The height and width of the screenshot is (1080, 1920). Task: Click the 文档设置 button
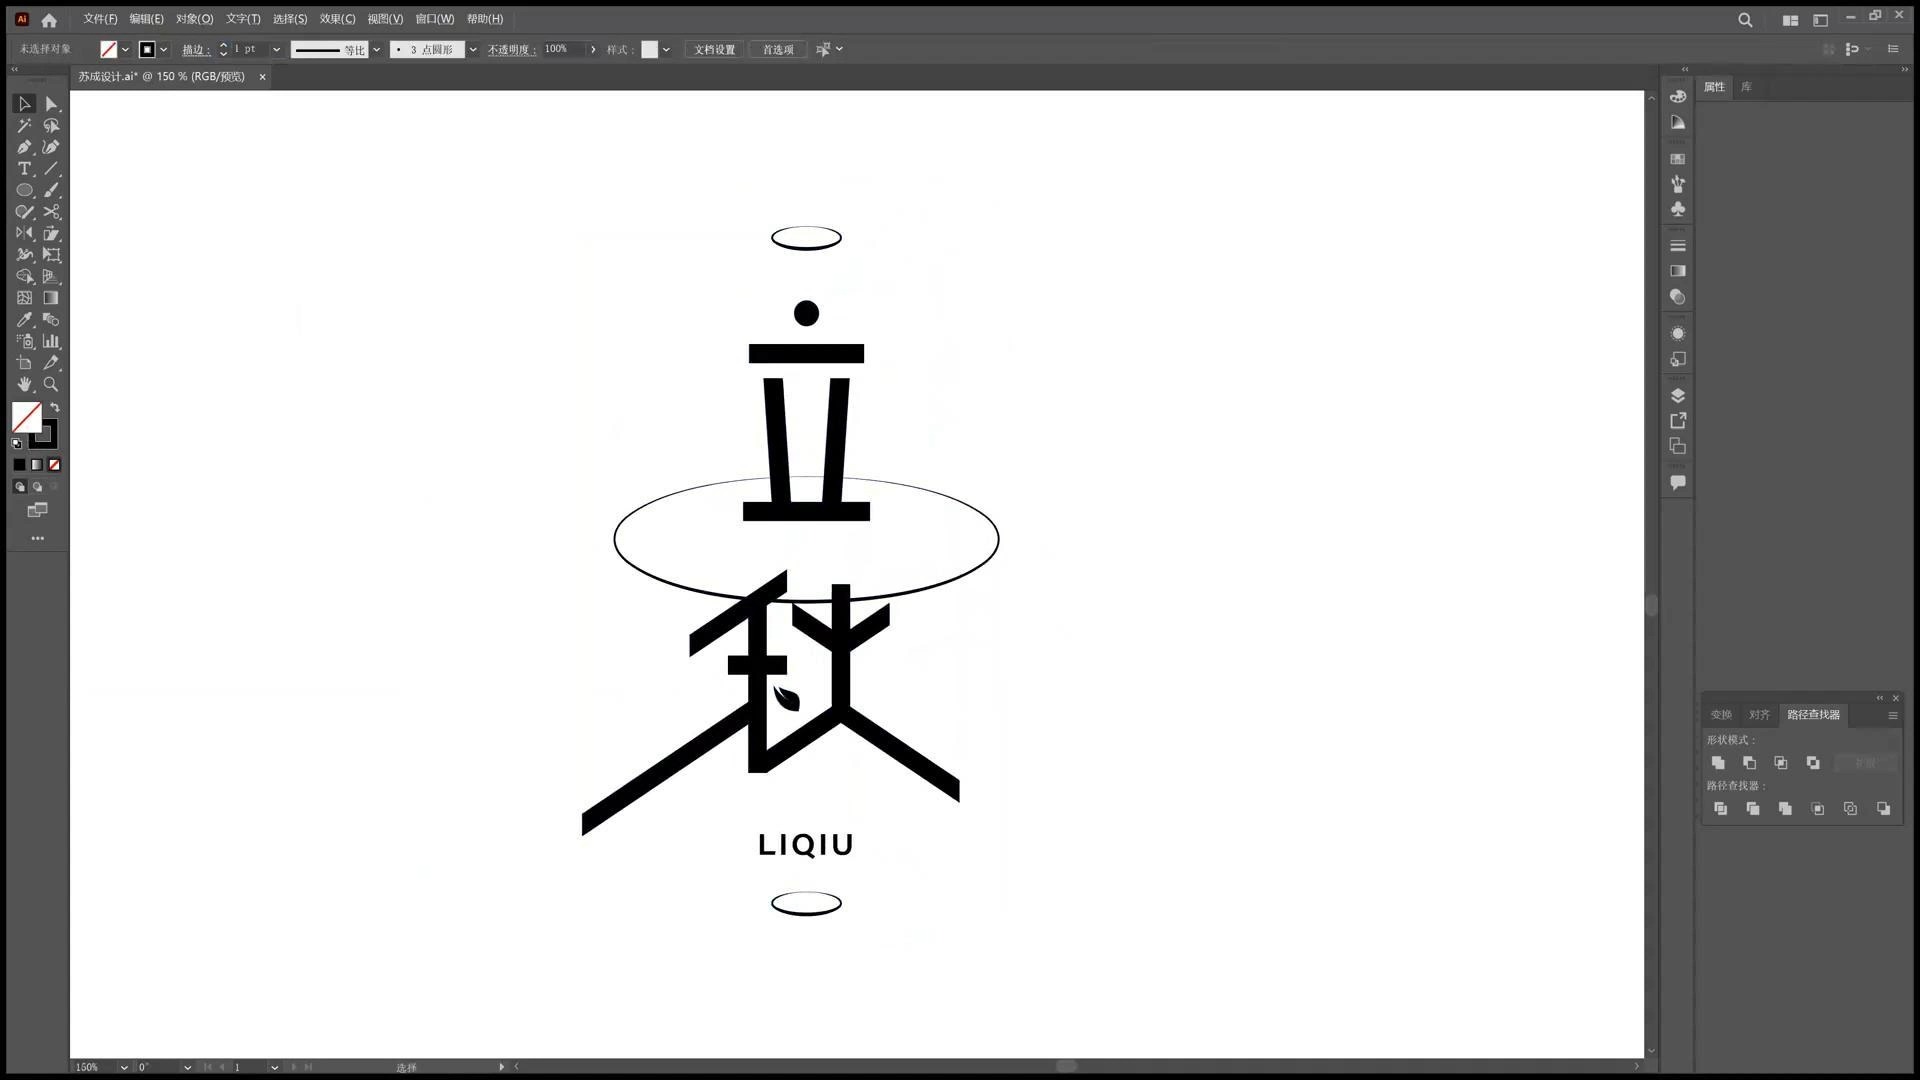coord(714,50)
